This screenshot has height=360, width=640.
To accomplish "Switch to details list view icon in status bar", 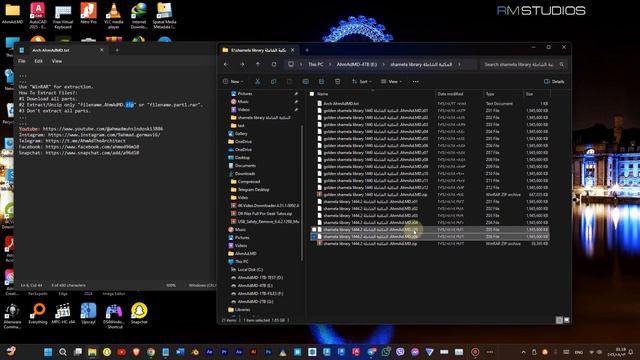I will pyautogui.click(x=560, y=320).
